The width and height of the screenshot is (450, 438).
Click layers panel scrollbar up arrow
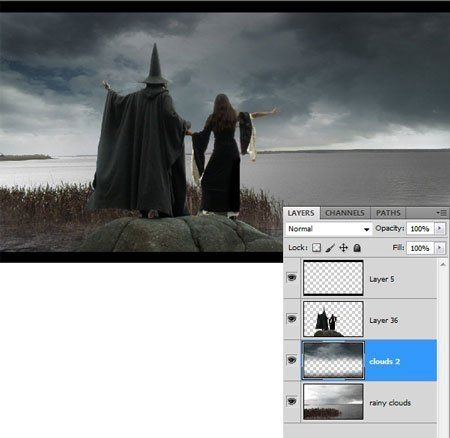click(x=443, y=264)
